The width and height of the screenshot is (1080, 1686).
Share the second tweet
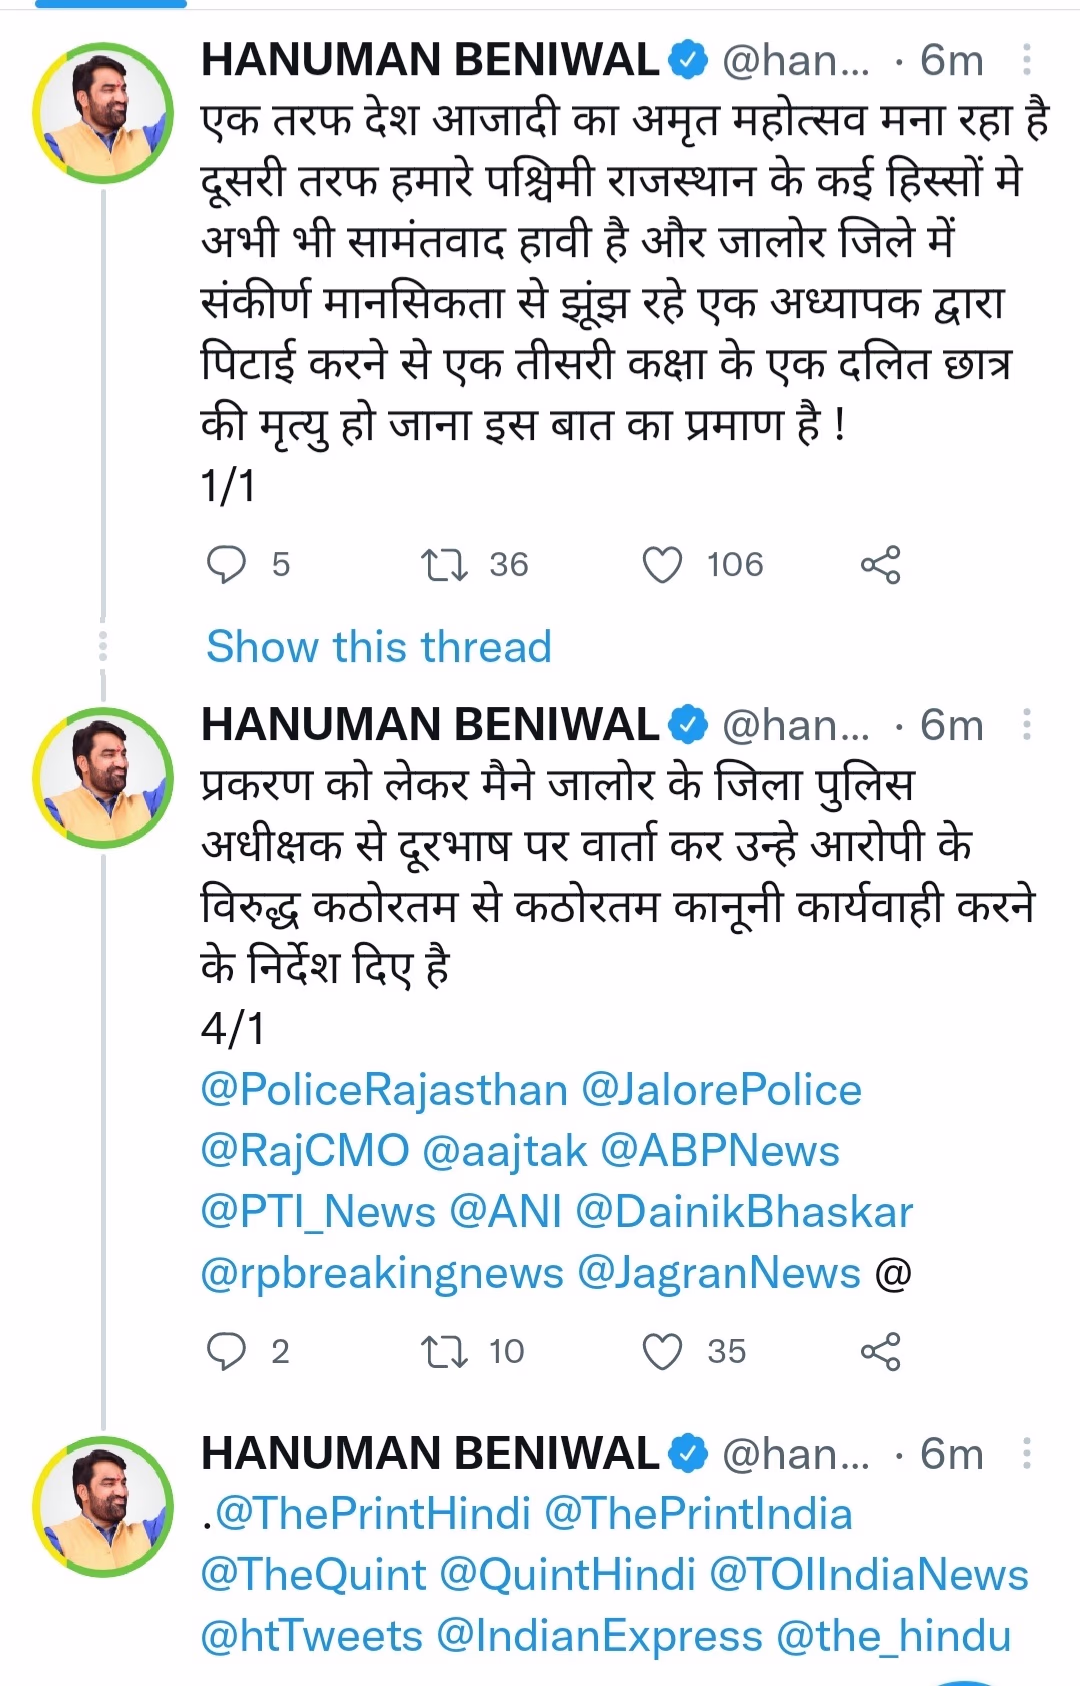tap(880, 1352)
